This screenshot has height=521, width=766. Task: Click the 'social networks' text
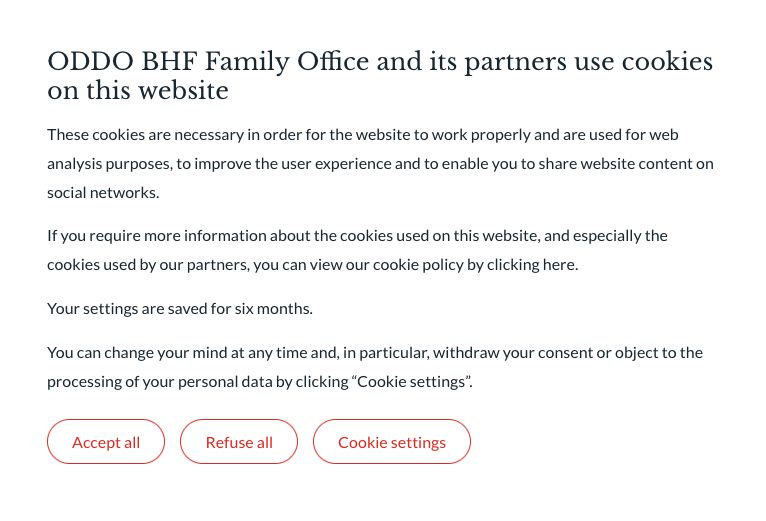(103, 193)
